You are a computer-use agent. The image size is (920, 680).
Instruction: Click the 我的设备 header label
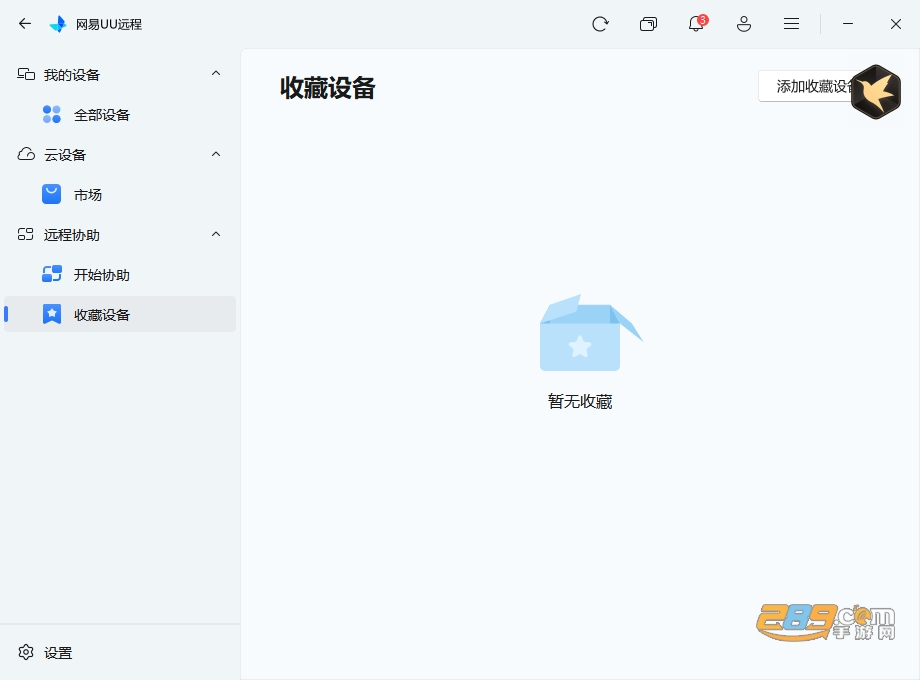(x=72, y=75)
